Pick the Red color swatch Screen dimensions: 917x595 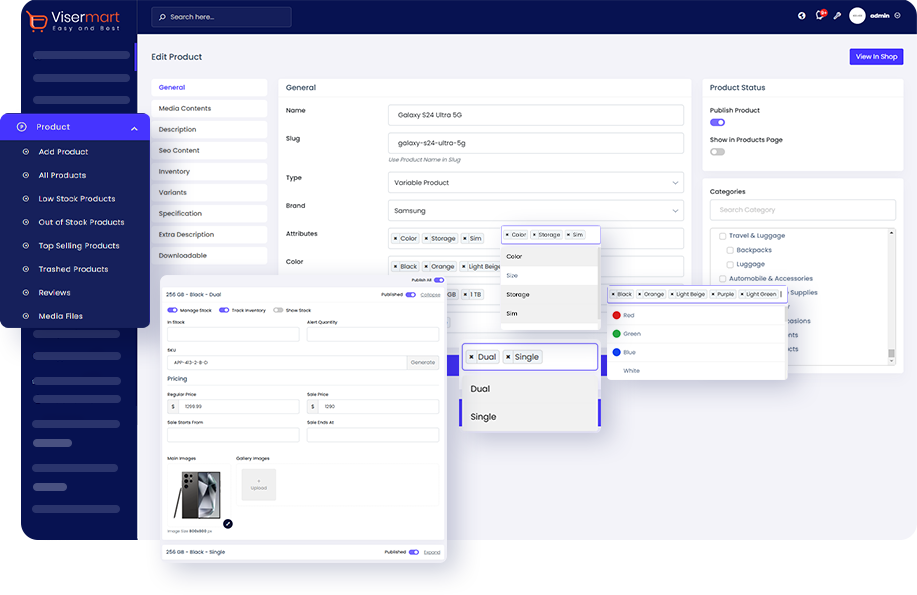616,315
